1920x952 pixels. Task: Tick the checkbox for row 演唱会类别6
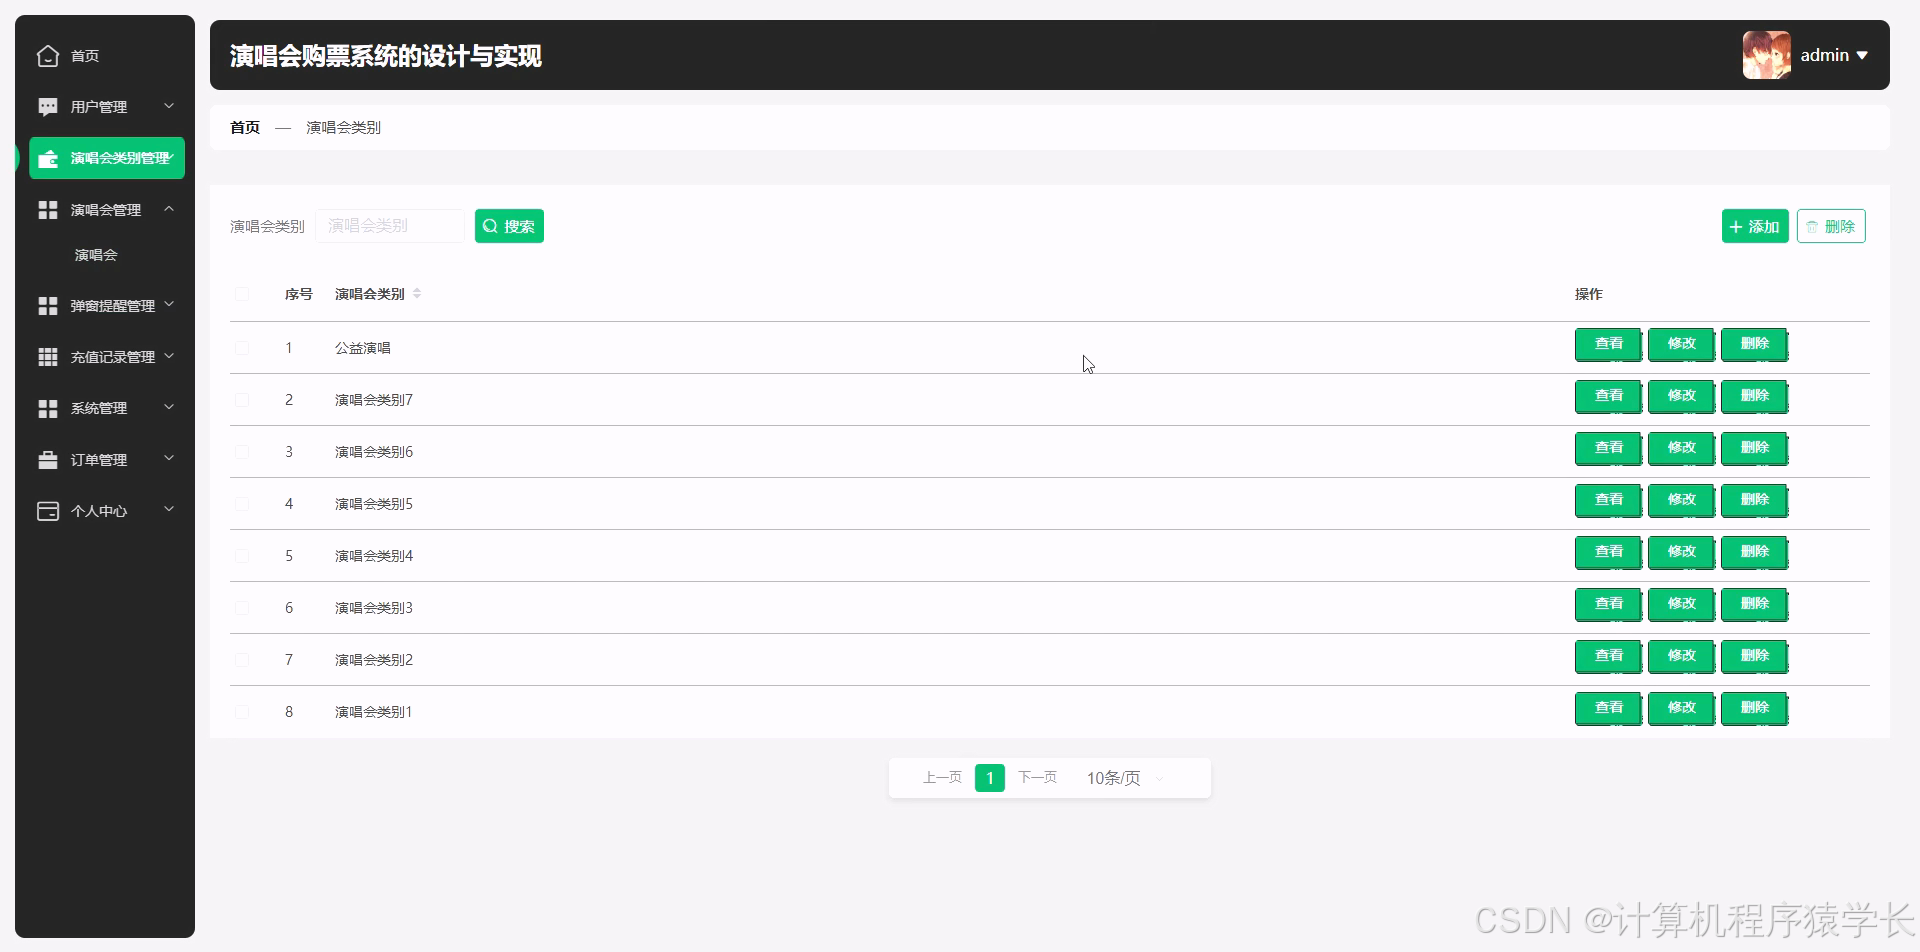click(242, 452)
